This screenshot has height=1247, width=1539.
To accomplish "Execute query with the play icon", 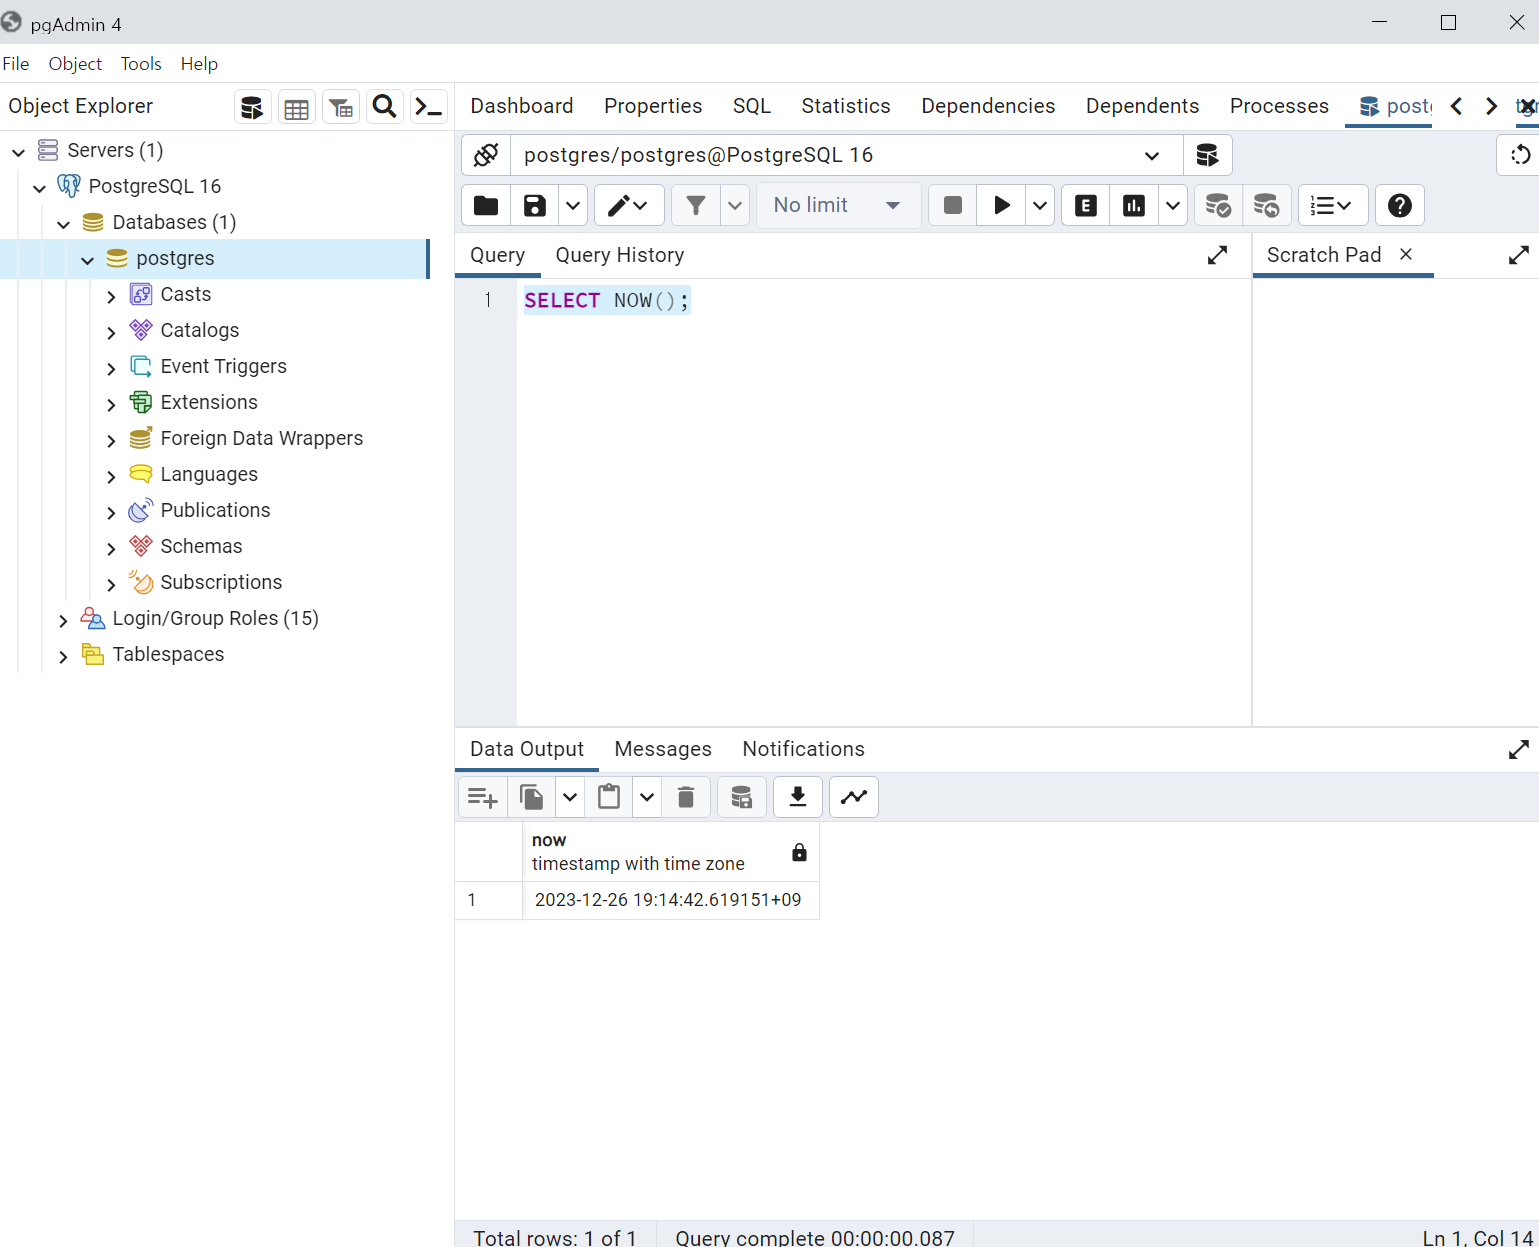I will 1001,205.
